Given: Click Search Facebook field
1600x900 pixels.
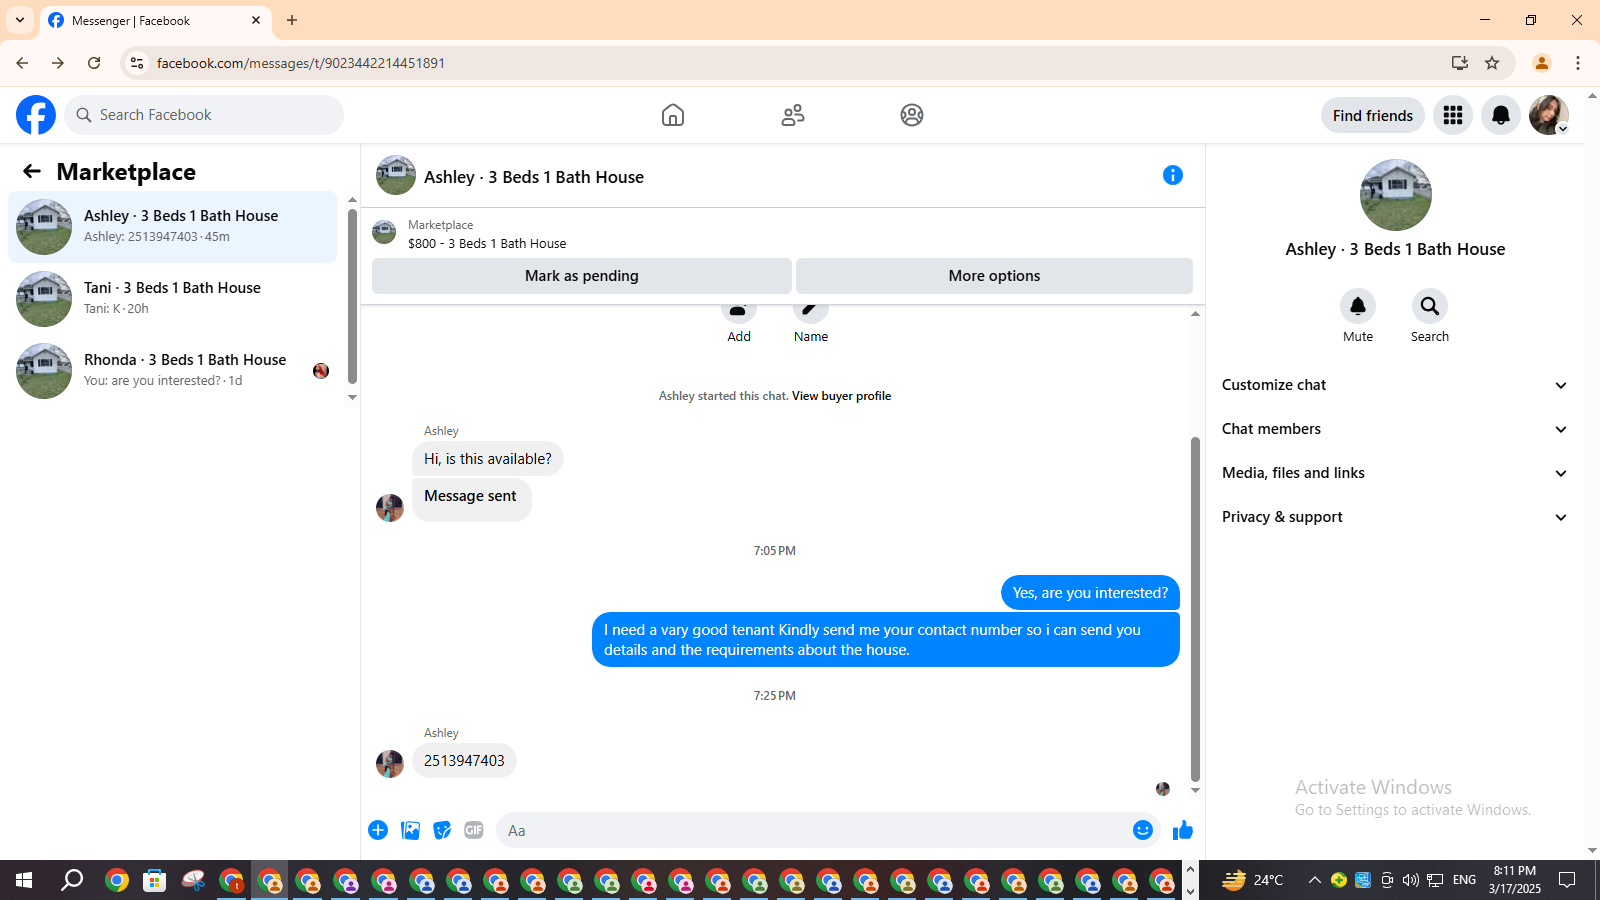Looking at the screenshot, I should point(204,115).
